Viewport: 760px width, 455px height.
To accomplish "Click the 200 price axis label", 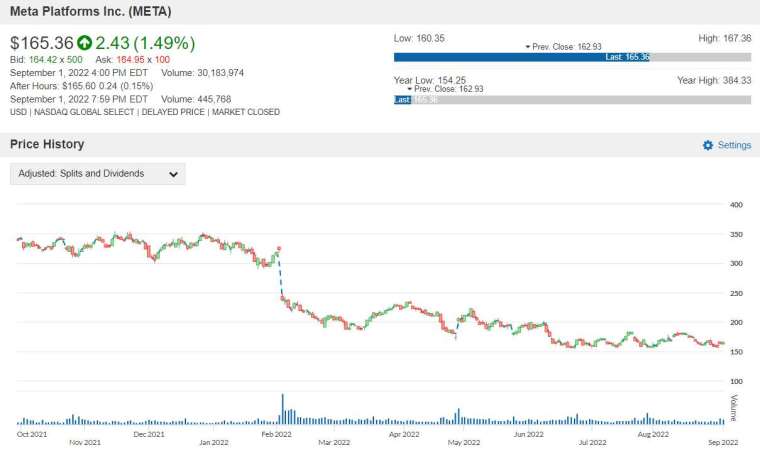I will 736,322.
